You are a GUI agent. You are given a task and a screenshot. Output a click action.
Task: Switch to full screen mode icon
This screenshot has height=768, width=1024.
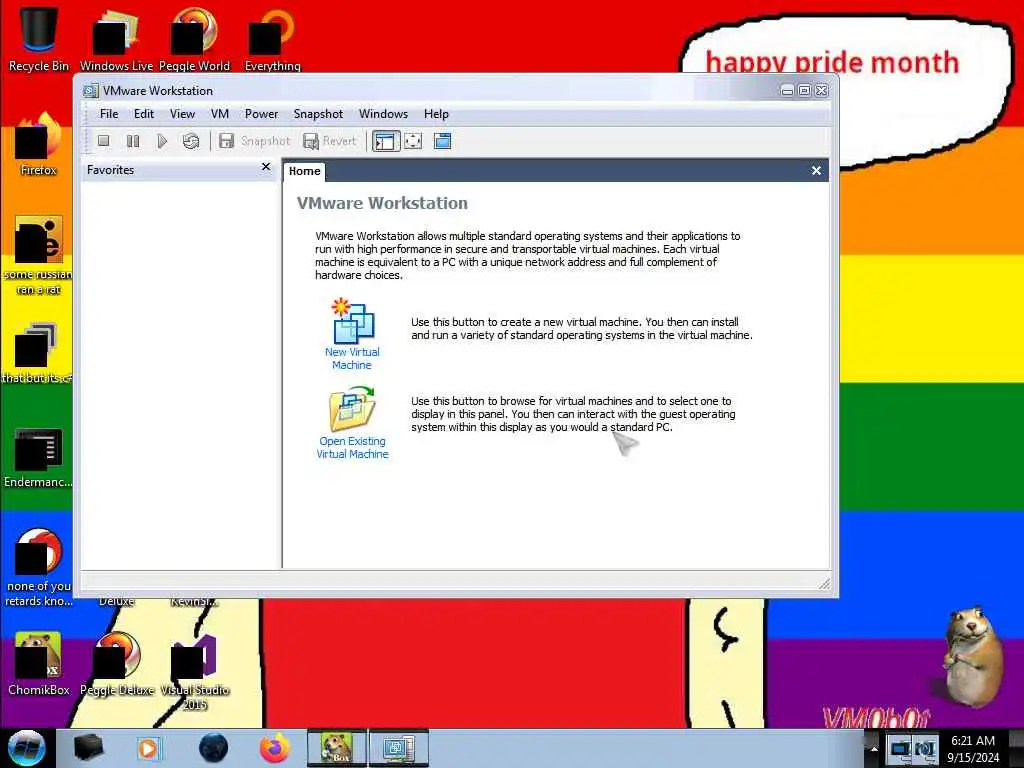[x=413, y=141]
